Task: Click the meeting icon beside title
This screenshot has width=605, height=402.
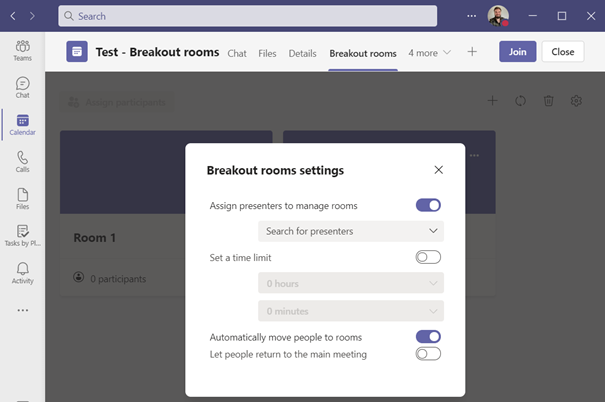Action: tap(77, 51)
